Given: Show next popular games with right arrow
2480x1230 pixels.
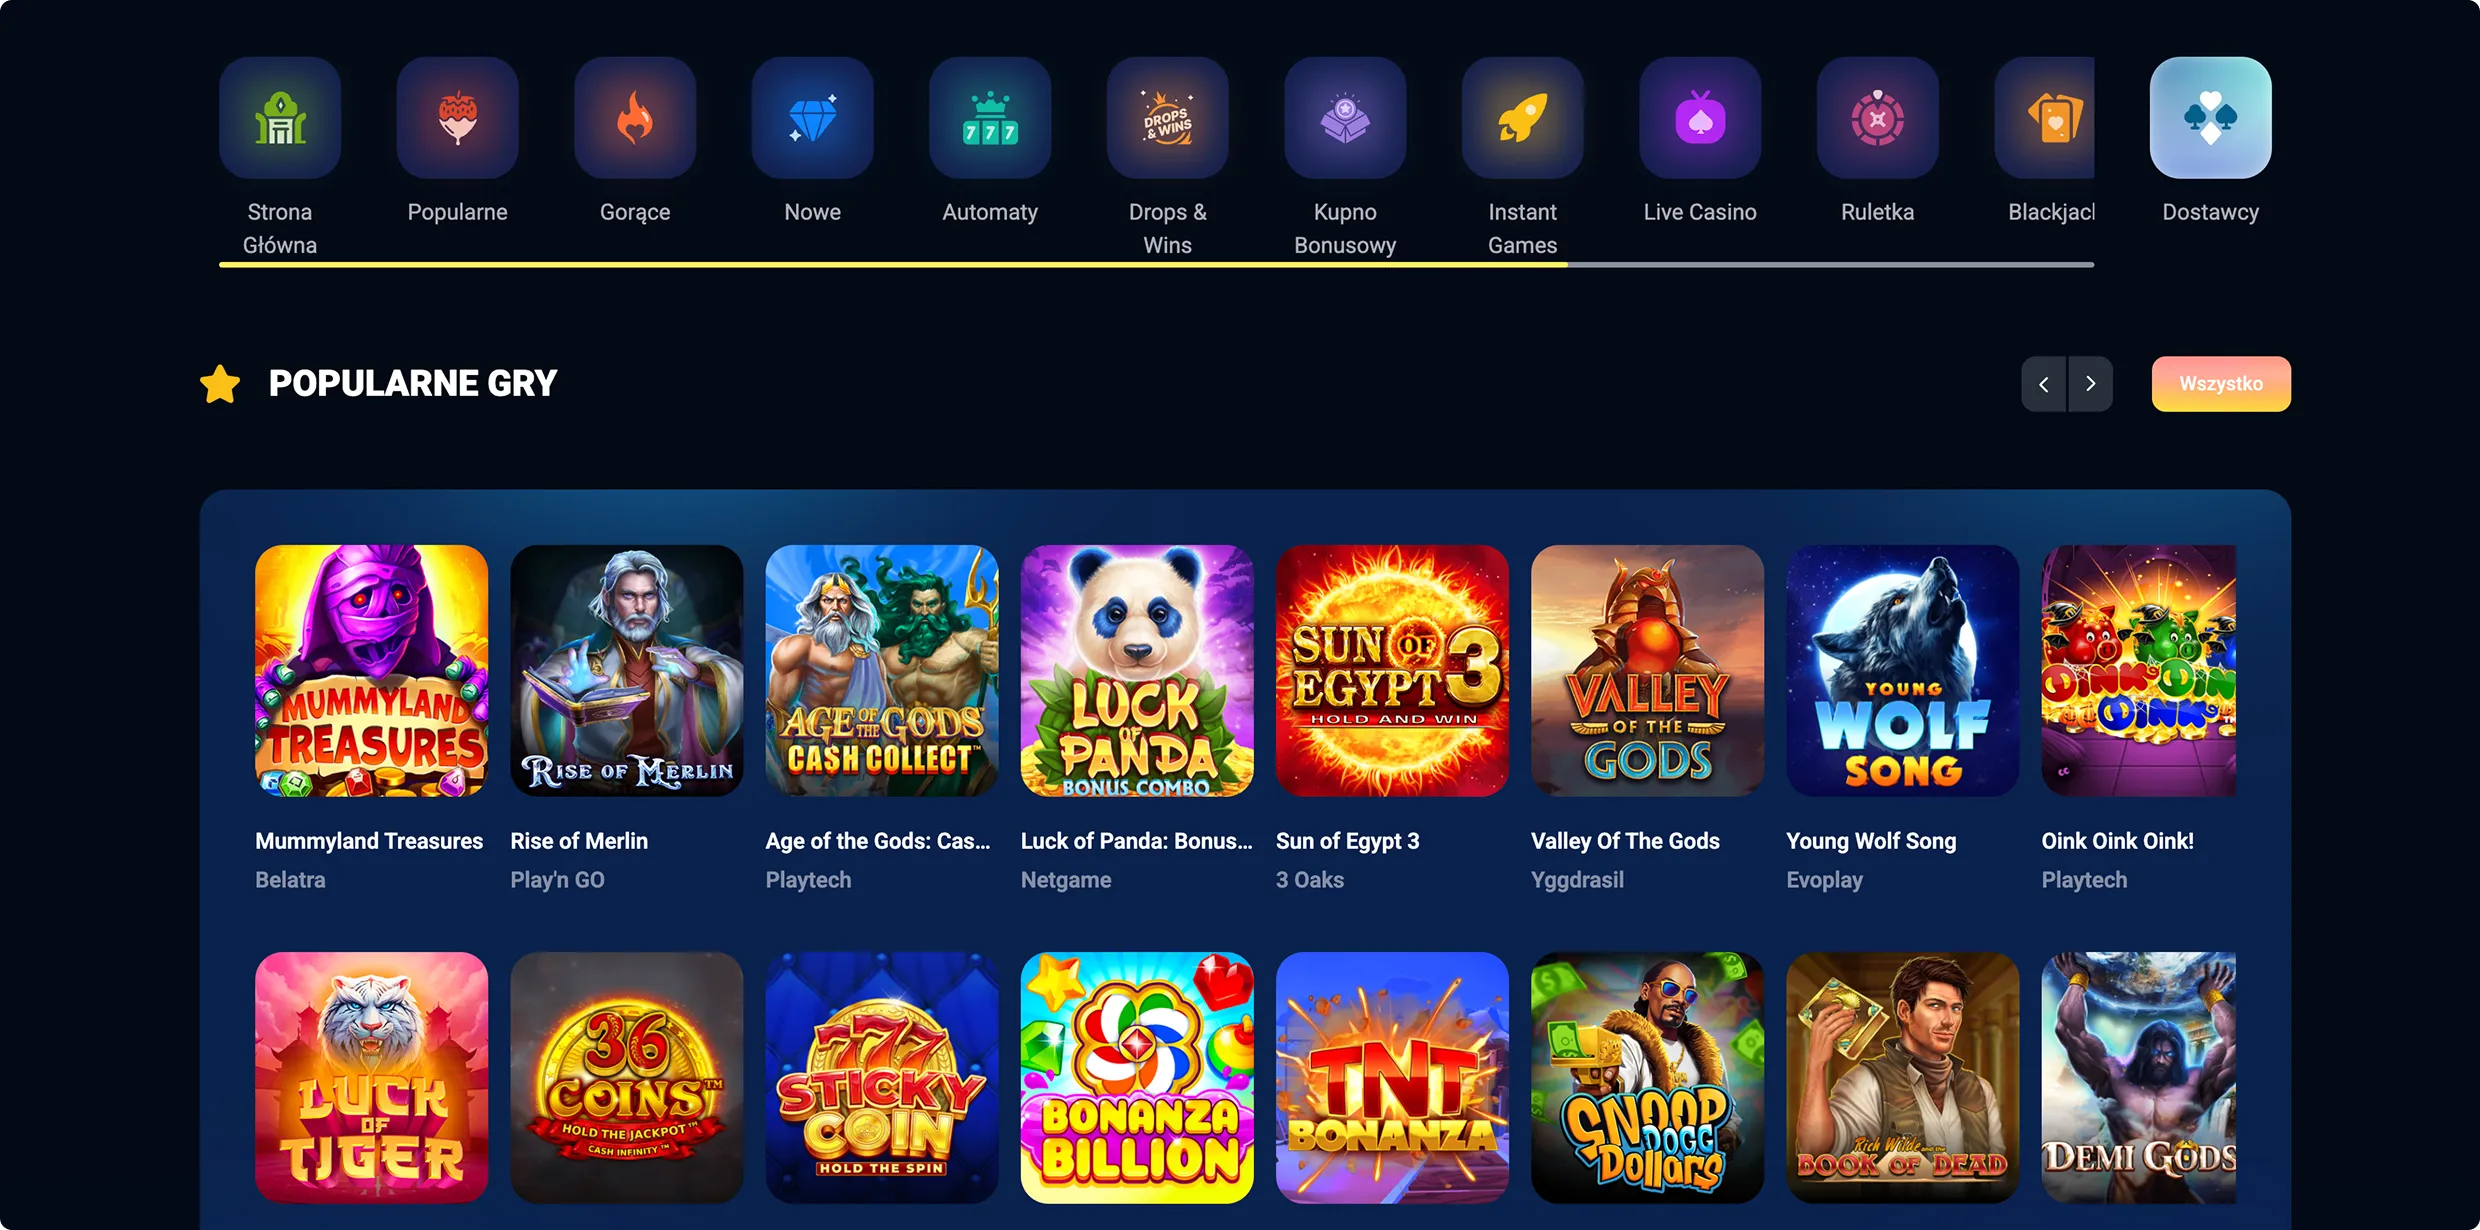Looking at the screenshot, I should [x=2090, y=384].
